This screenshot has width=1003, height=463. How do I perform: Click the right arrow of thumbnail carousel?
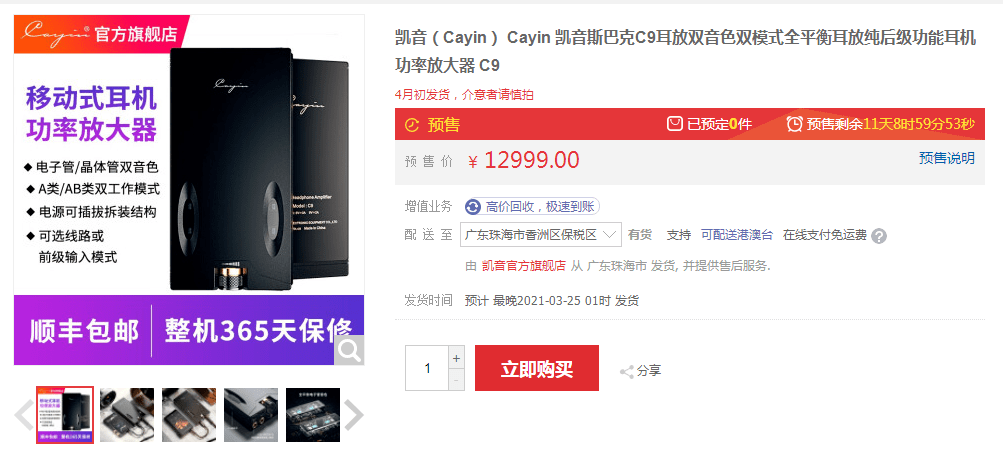point(354,415)
